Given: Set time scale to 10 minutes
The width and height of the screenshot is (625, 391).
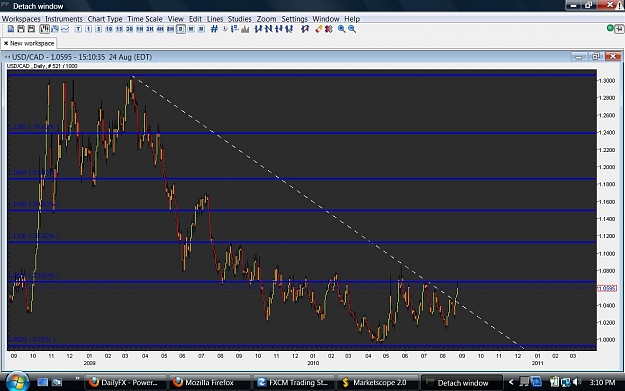Looking at the screenshot, I should (109, 29).
